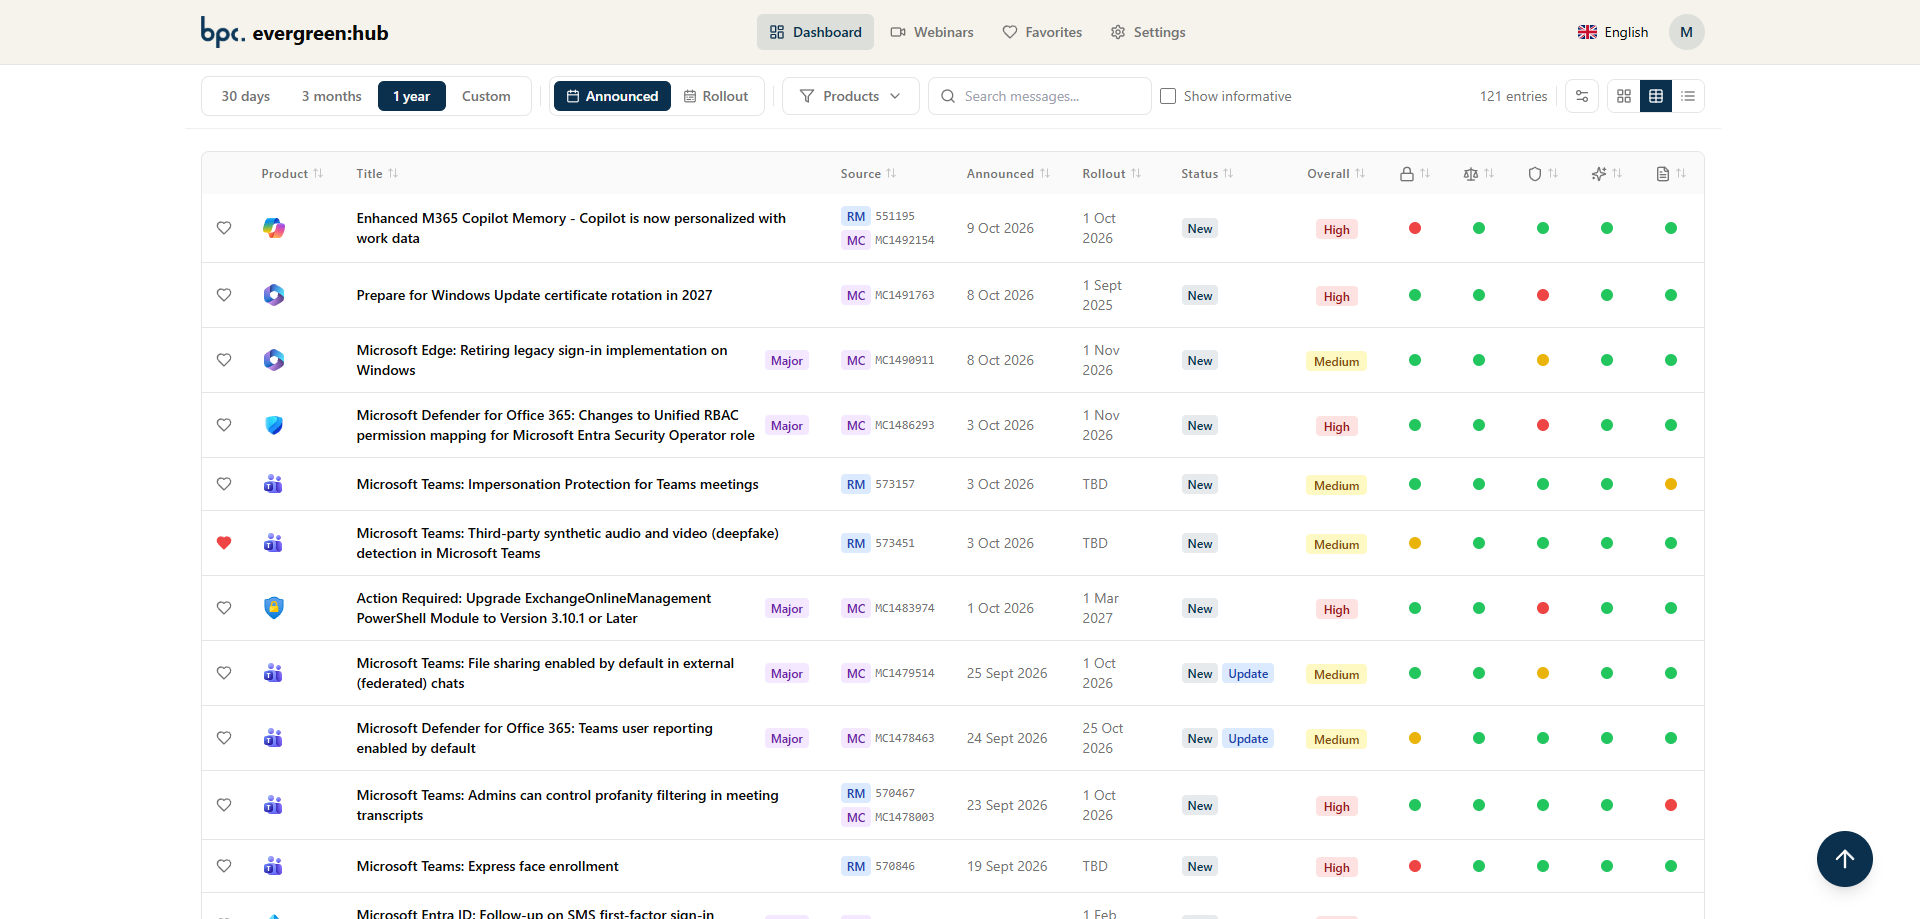Favorite the Impersonation Protection for Teams message
Image resolution: width=1920 pixels, height=919 pixels.
pyautogui.click(x=224, y=484)
